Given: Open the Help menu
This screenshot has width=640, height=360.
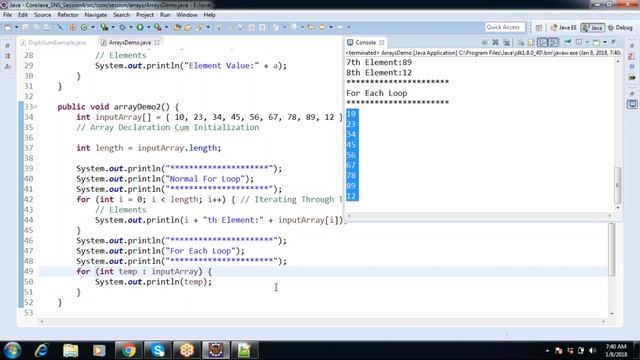Looking at the screenshot, I should [209, 15].
